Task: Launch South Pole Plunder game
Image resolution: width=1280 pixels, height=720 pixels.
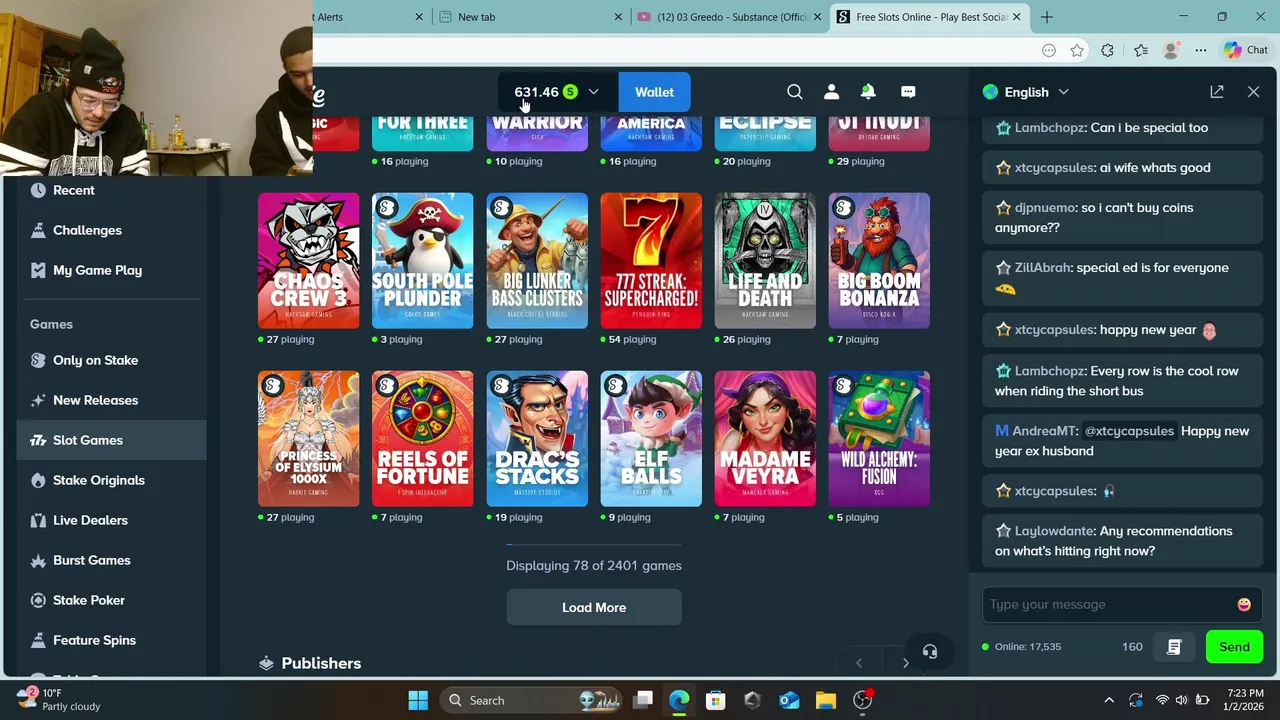Action: (423, 260)
